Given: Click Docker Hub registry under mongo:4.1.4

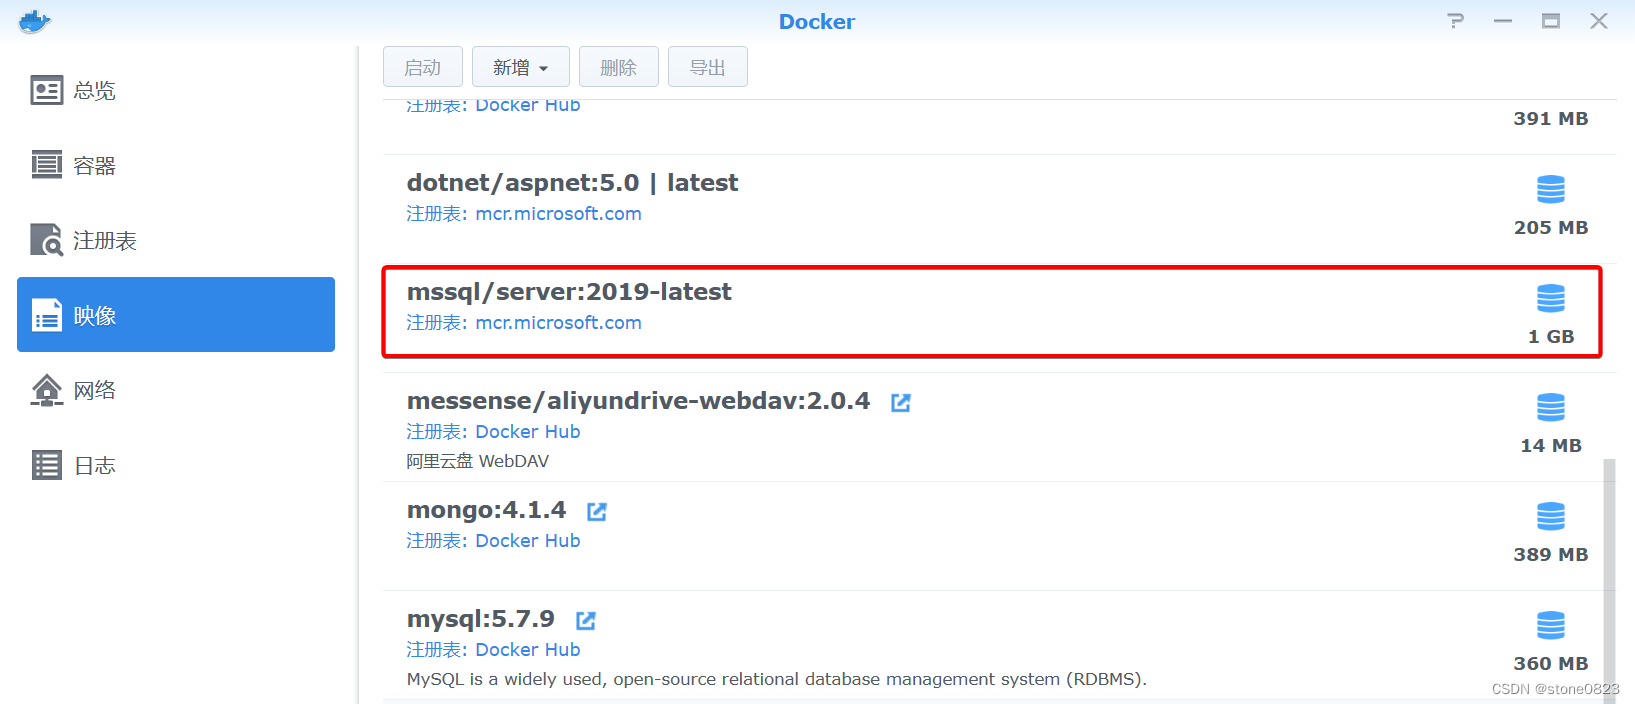Looking at the screenshot, I should point(528,541).
